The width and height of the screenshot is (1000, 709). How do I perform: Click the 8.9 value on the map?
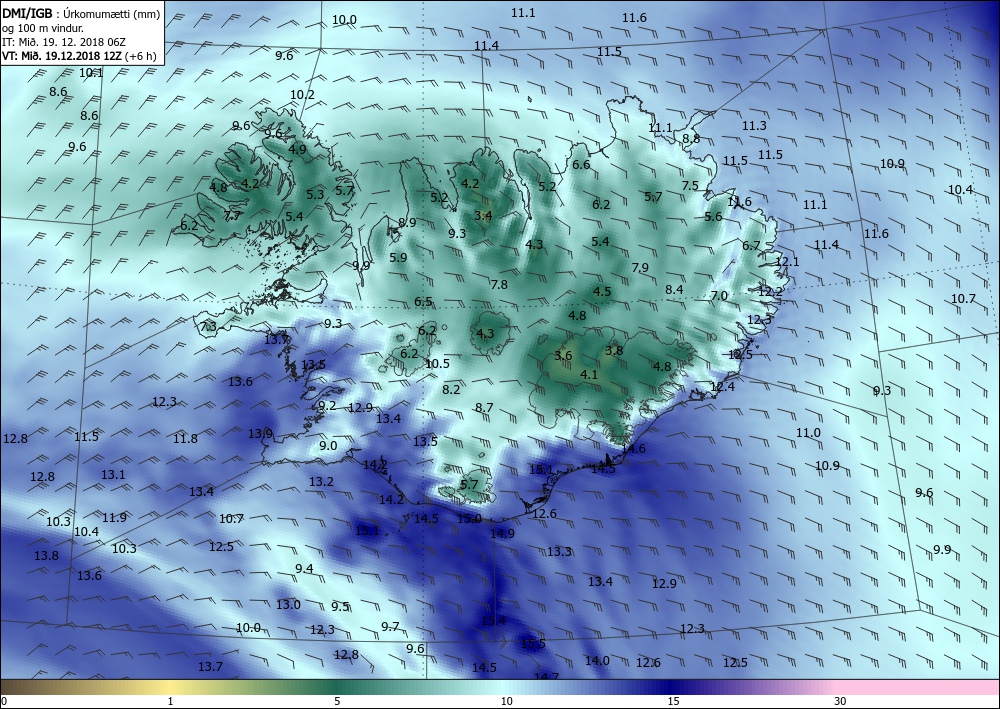point(407,223)
